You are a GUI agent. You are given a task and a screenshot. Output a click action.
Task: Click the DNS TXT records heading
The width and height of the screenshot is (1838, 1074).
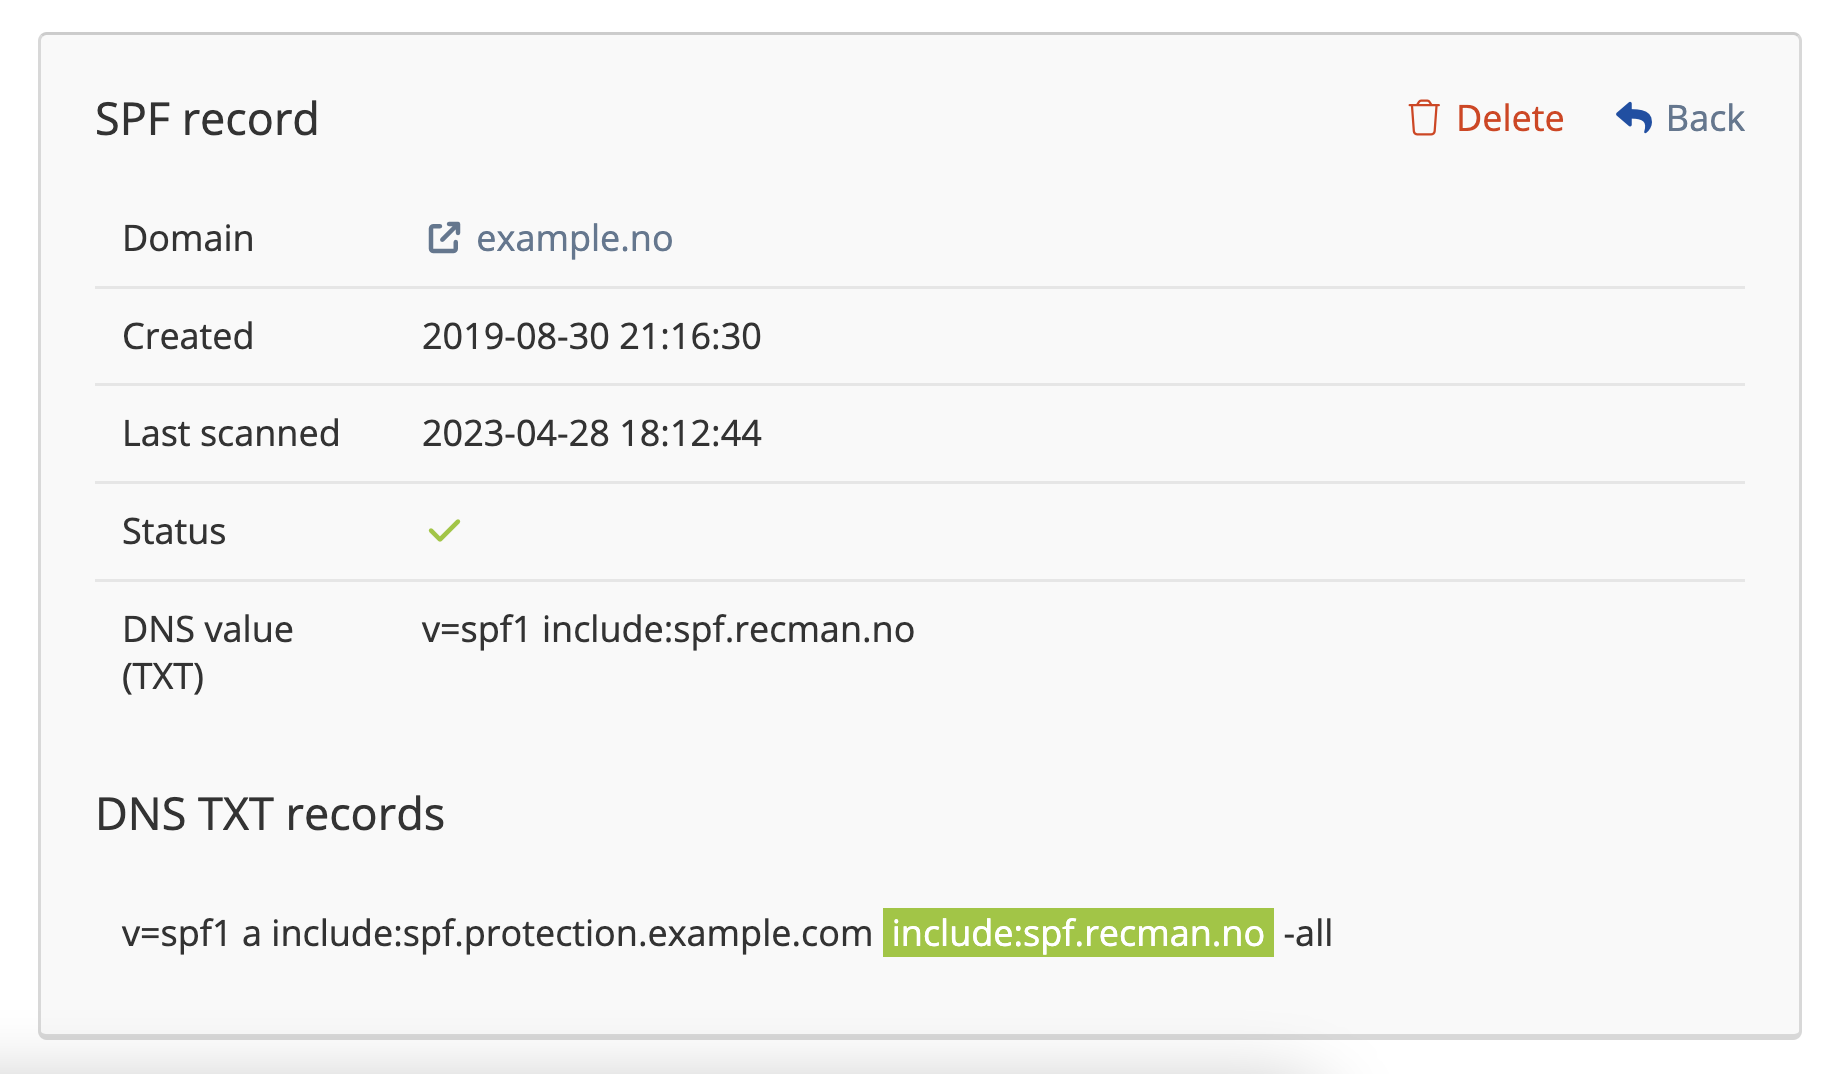pos(270,814)
